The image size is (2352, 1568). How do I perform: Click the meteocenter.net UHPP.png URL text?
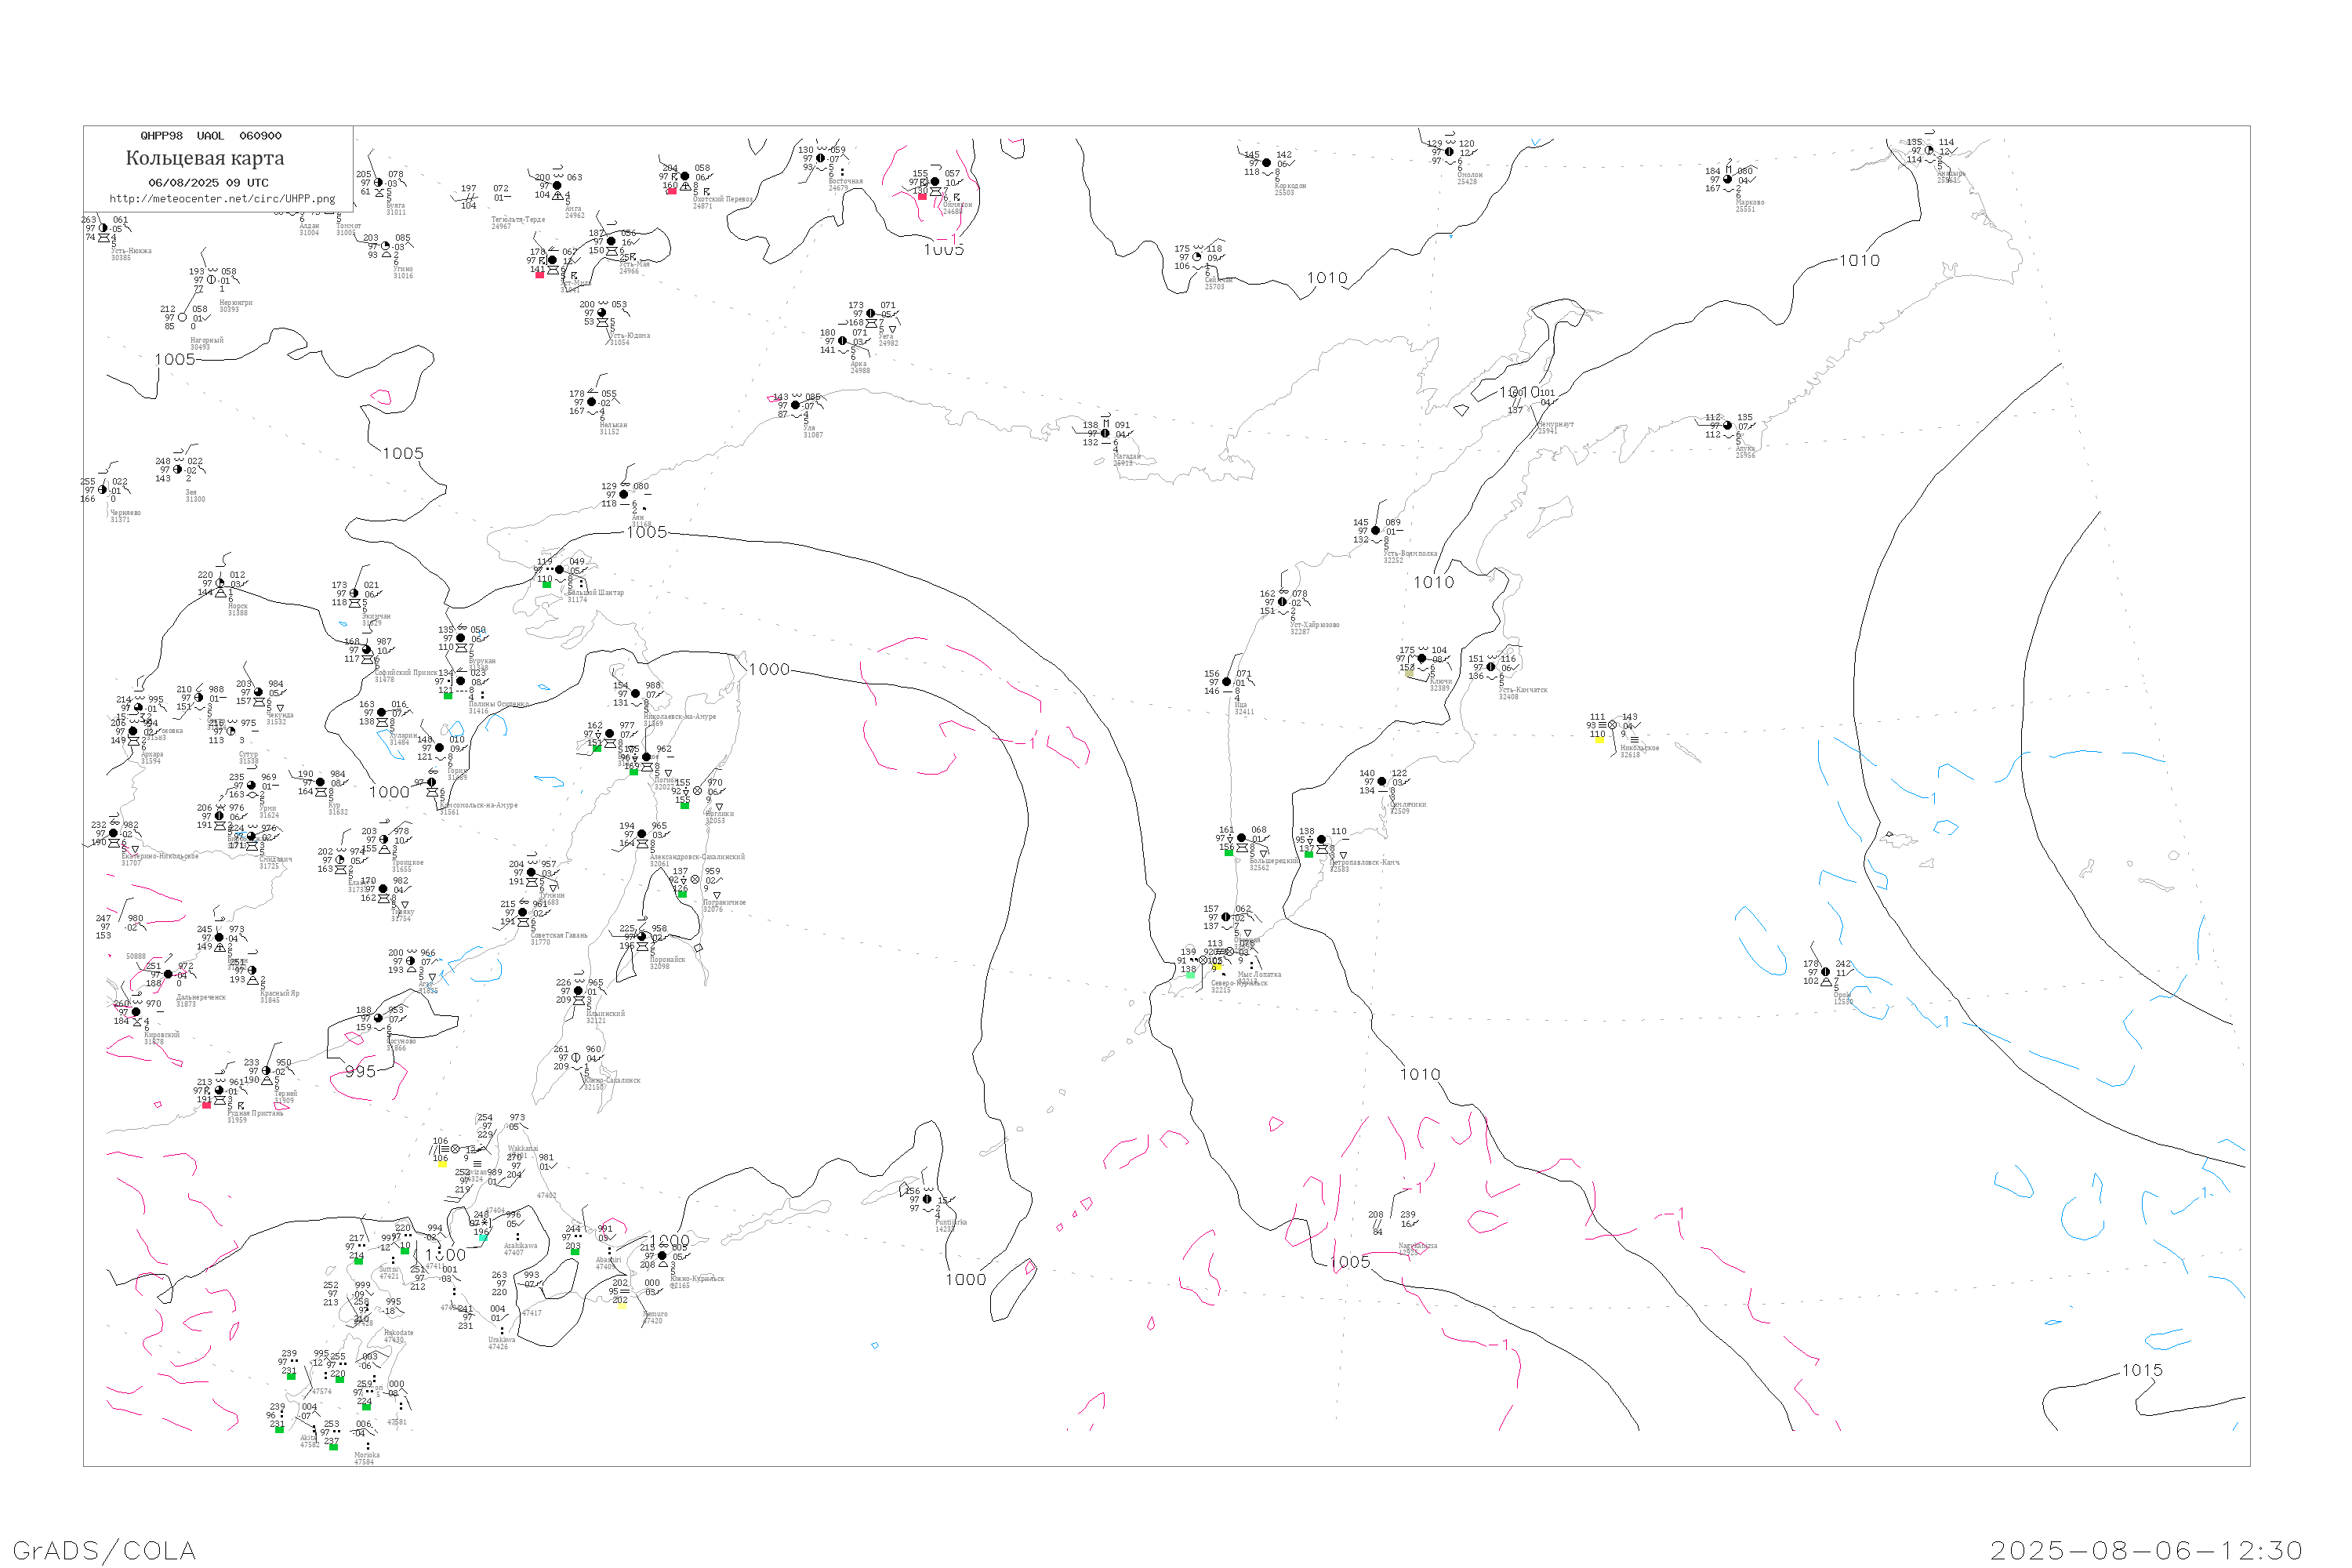(x=222, y=199)
